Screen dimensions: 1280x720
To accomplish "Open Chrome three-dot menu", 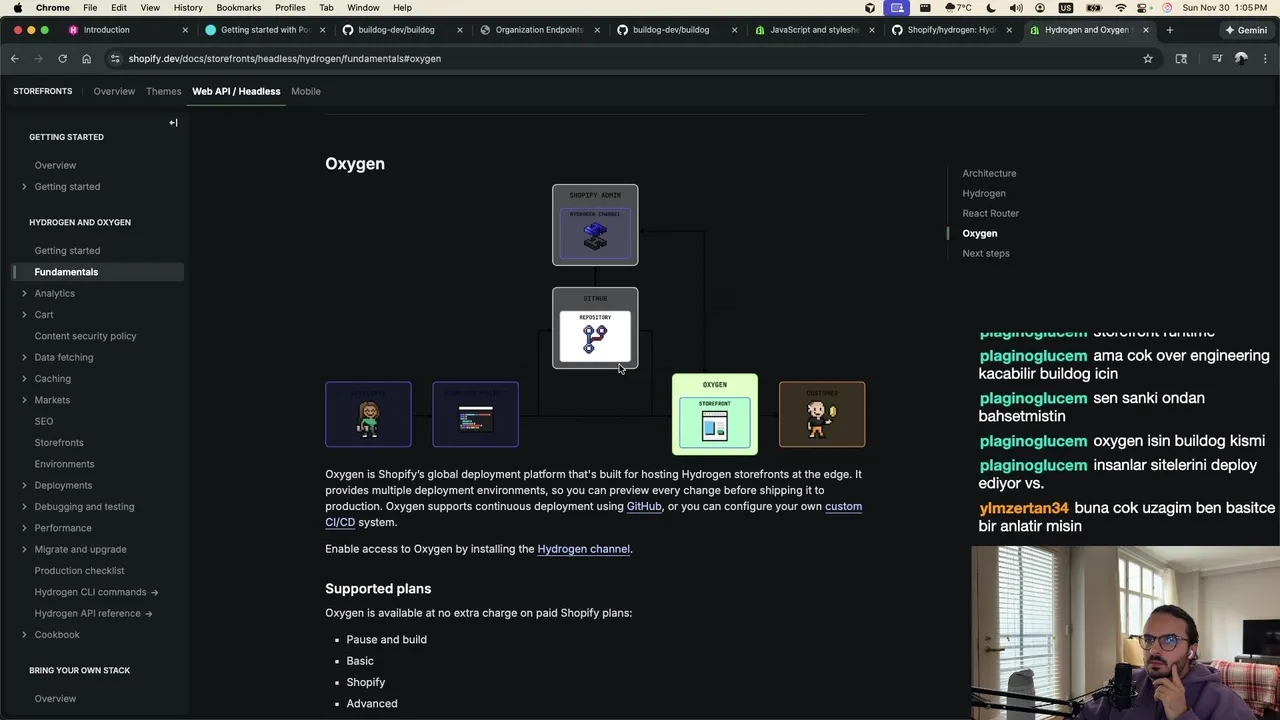I will (1265, 59).
